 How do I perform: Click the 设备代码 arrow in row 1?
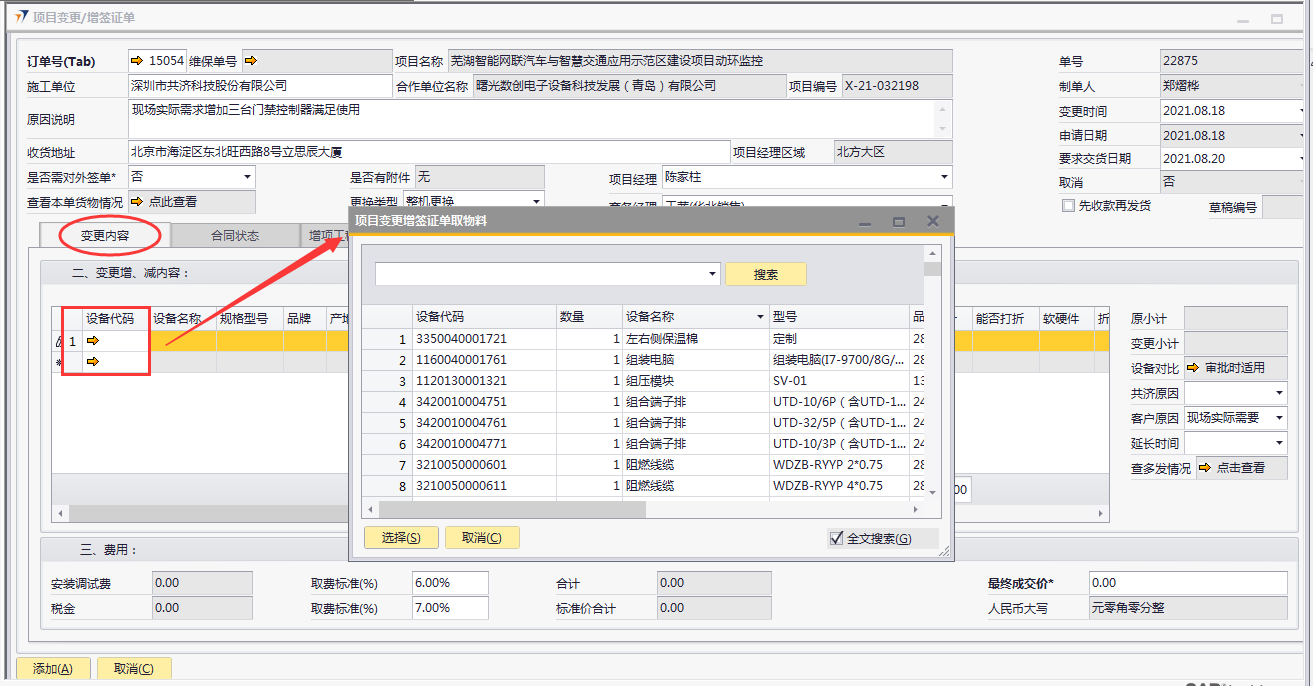(x=93, y=341)
